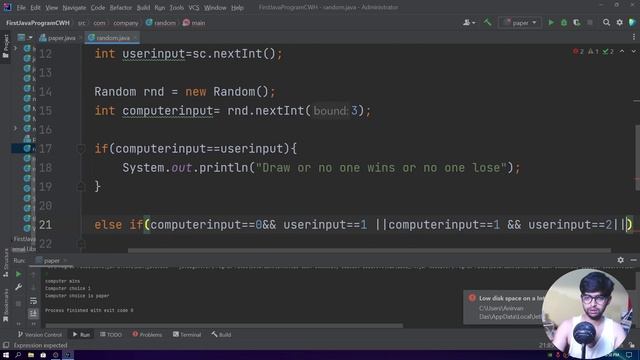
Task: Open Windows taskbar search
Action: tap(18, 355)
